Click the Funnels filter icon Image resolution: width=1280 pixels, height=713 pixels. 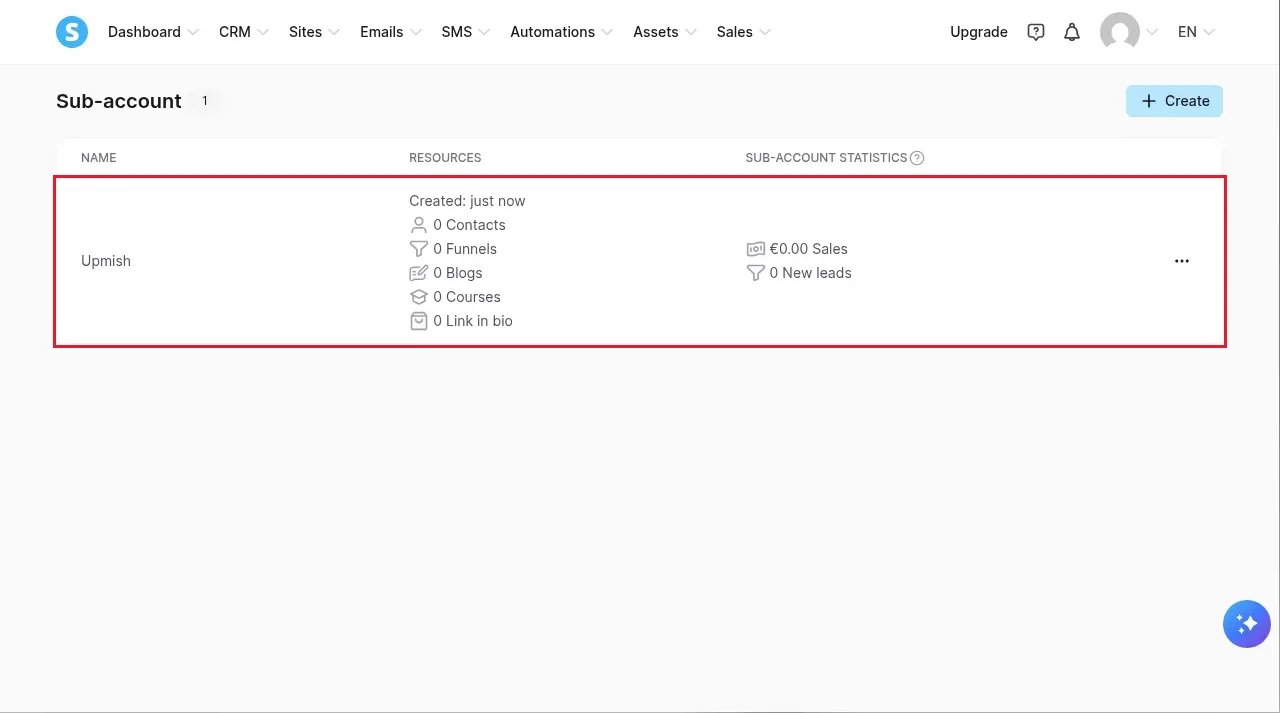point(419,249)
